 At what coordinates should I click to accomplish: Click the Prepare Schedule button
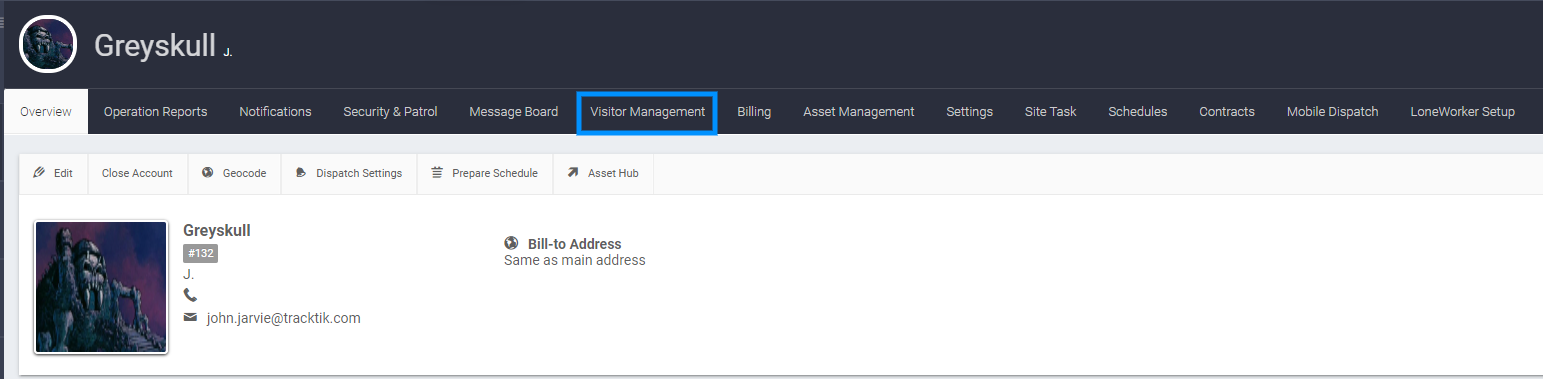[x=484, y=173]
